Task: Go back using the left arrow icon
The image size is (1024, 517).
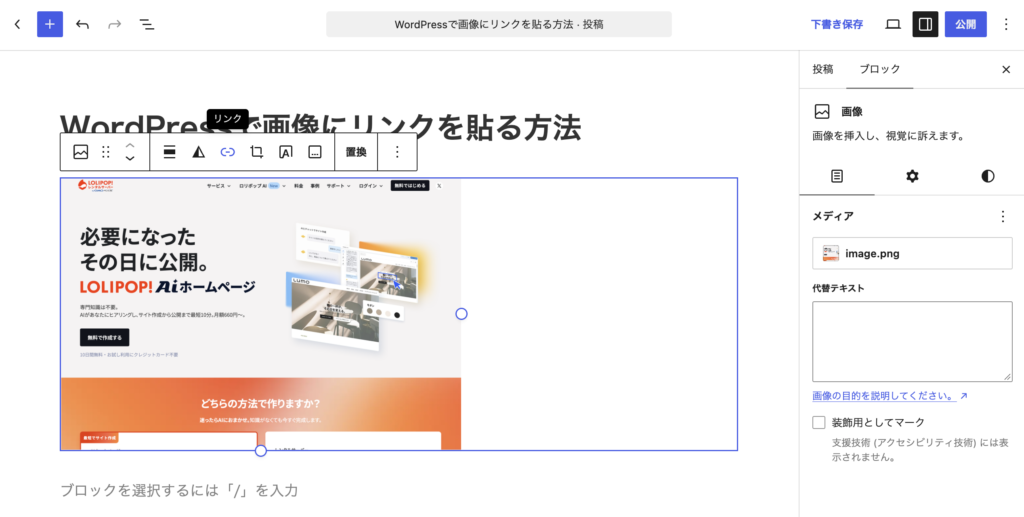Action: [18, 24]
